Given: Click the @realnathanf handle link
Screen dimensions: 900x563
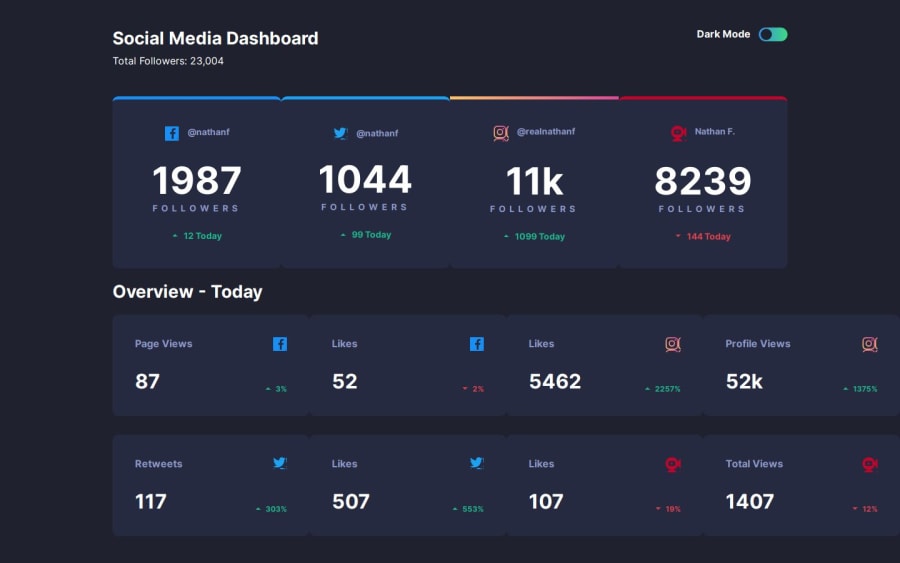Looking at the screenshot, I should click(546, 131).
